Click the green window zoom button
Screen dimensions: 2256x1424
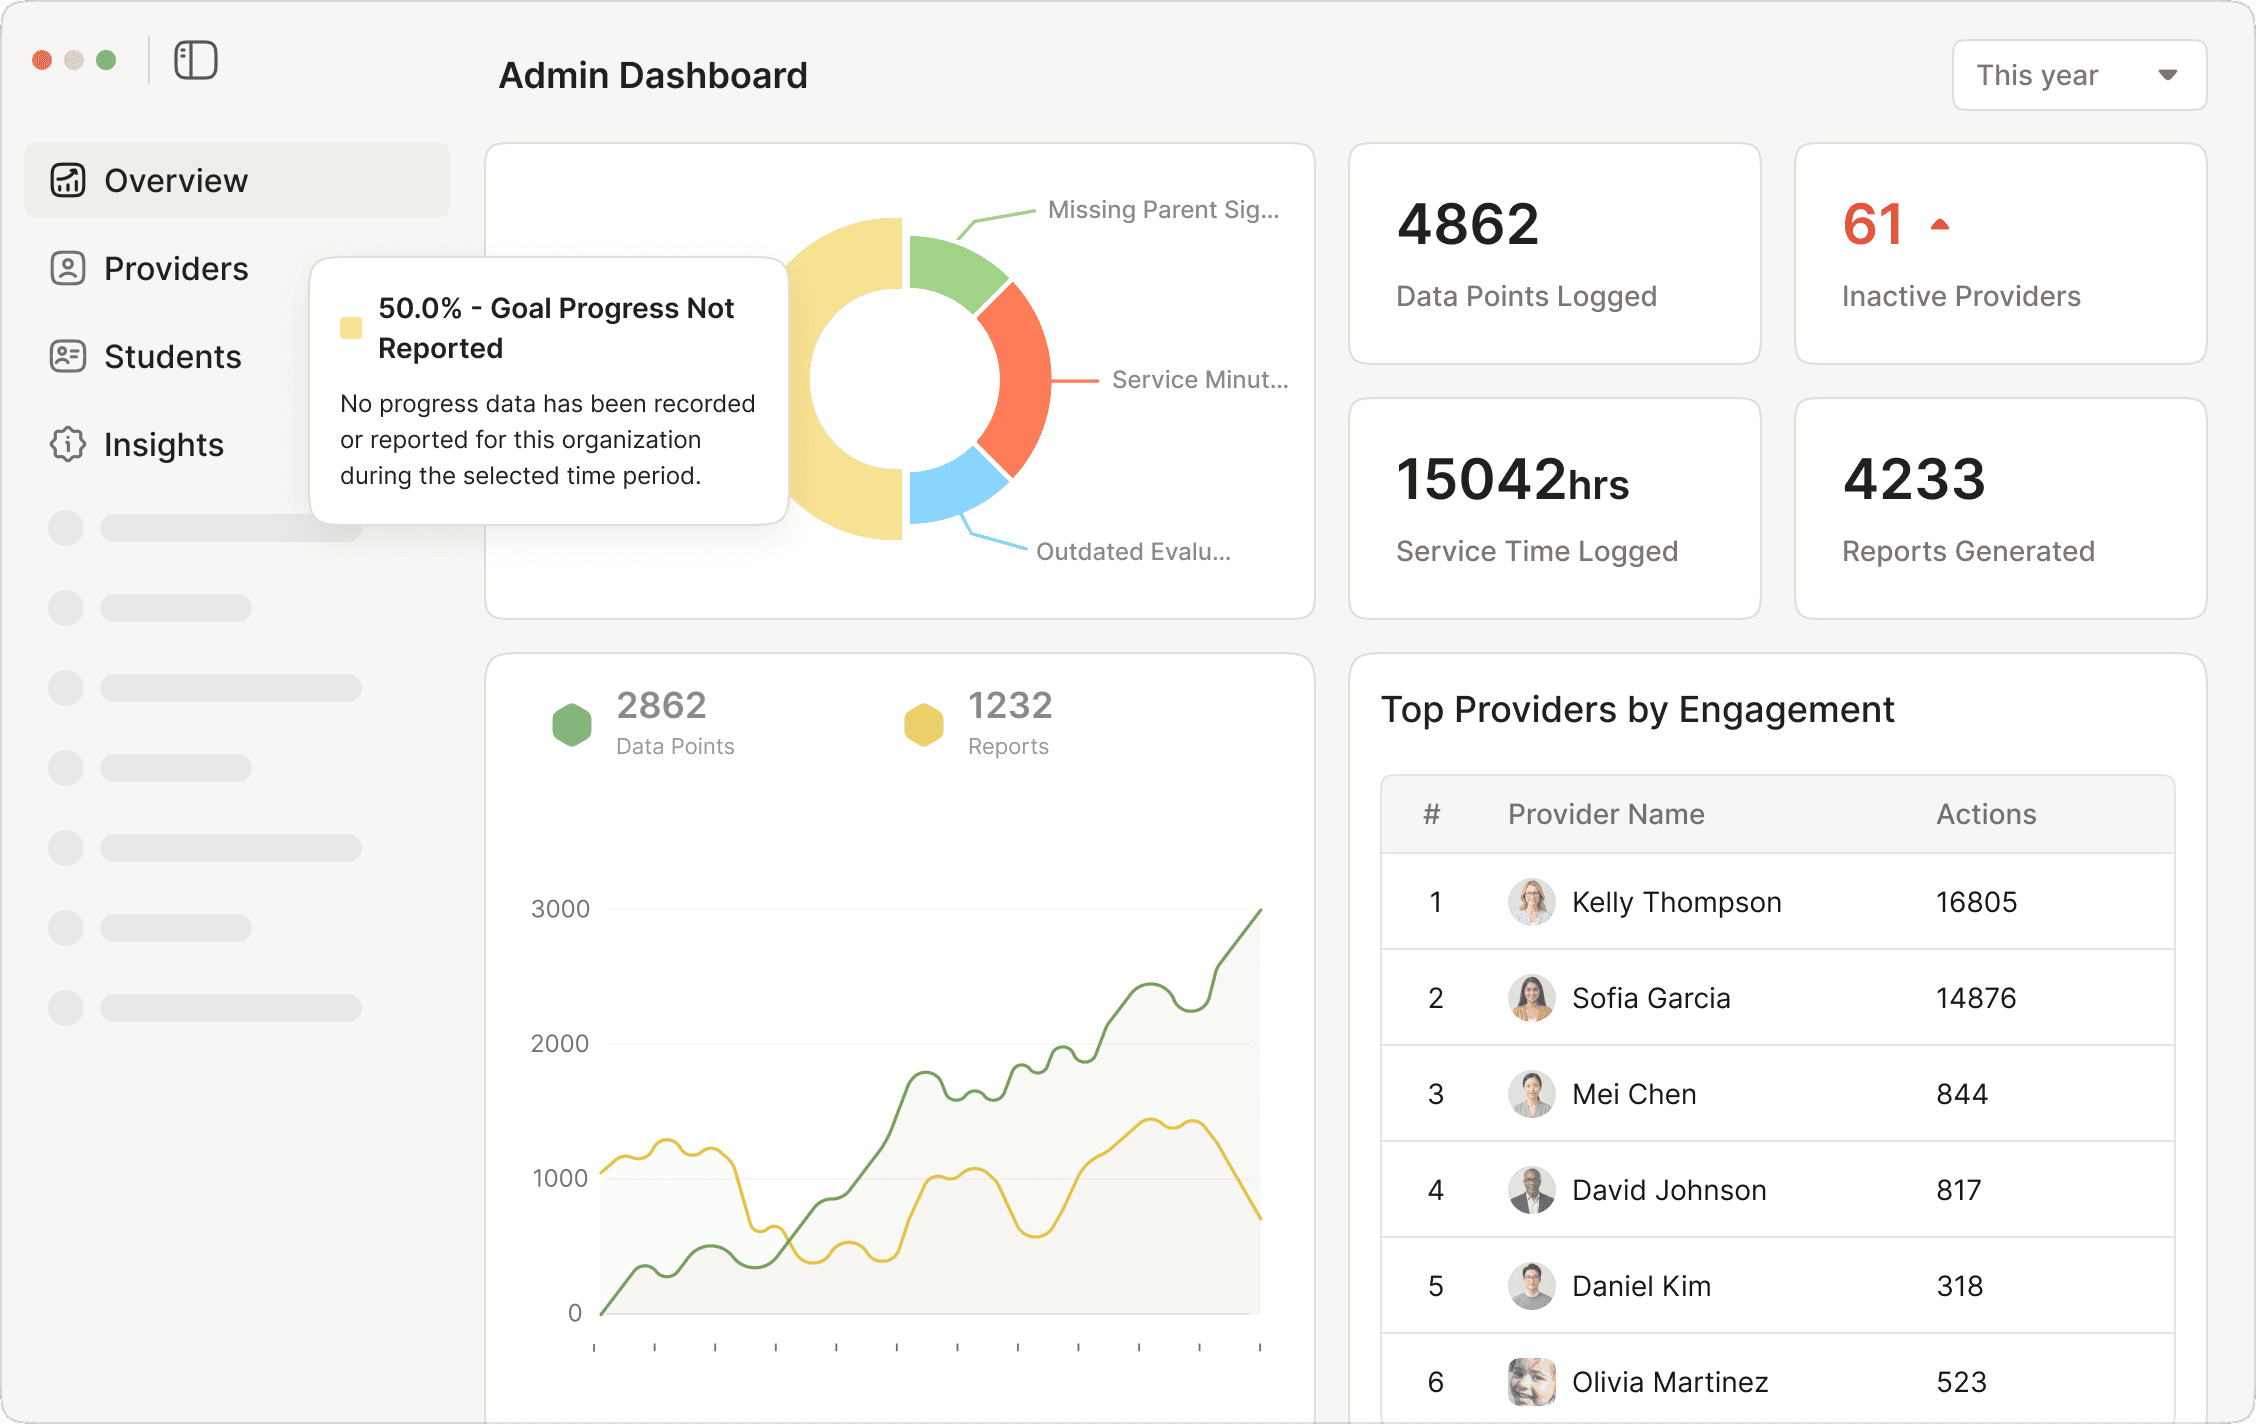tap(106, 60)
